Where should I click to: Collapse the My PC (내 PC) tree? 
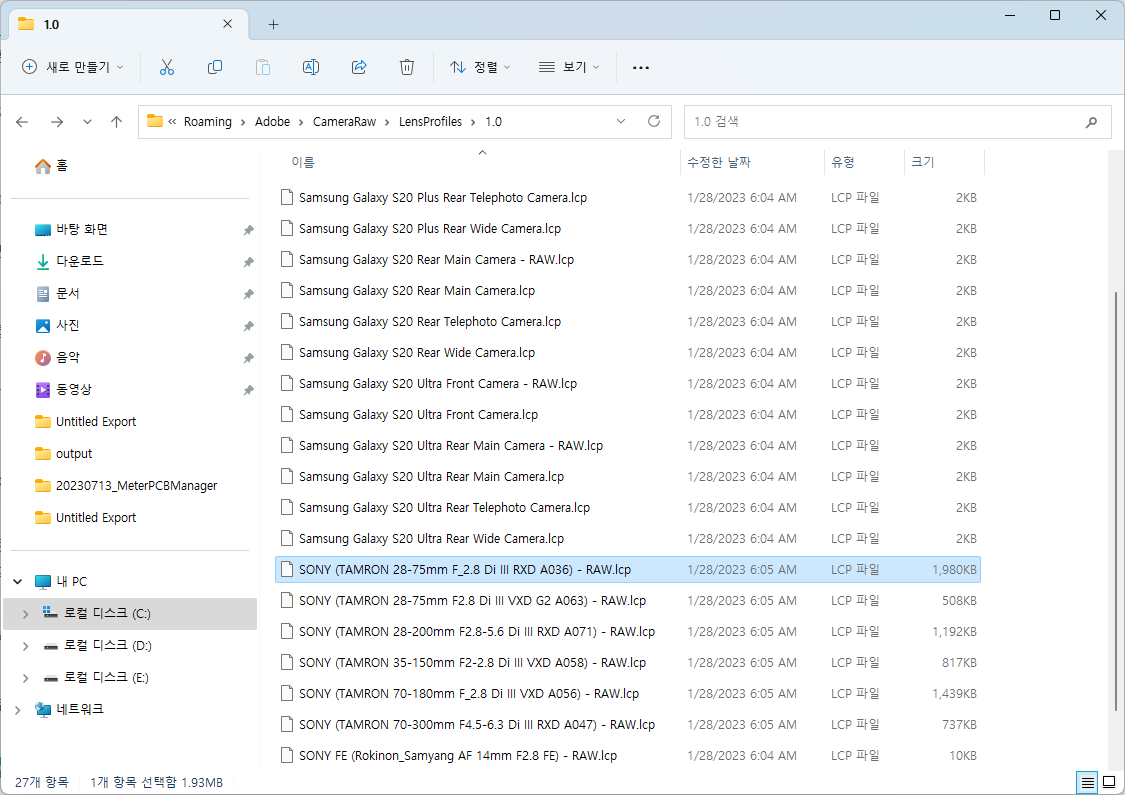[18, 581]
